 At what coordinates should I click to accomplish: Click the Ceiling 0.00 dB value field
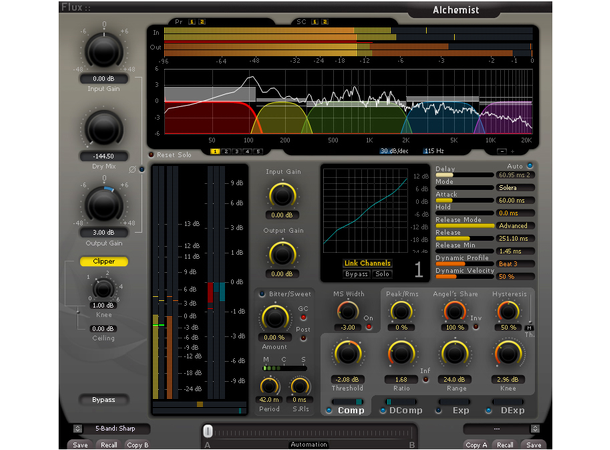pyautogui.click(x=103, y=329)
